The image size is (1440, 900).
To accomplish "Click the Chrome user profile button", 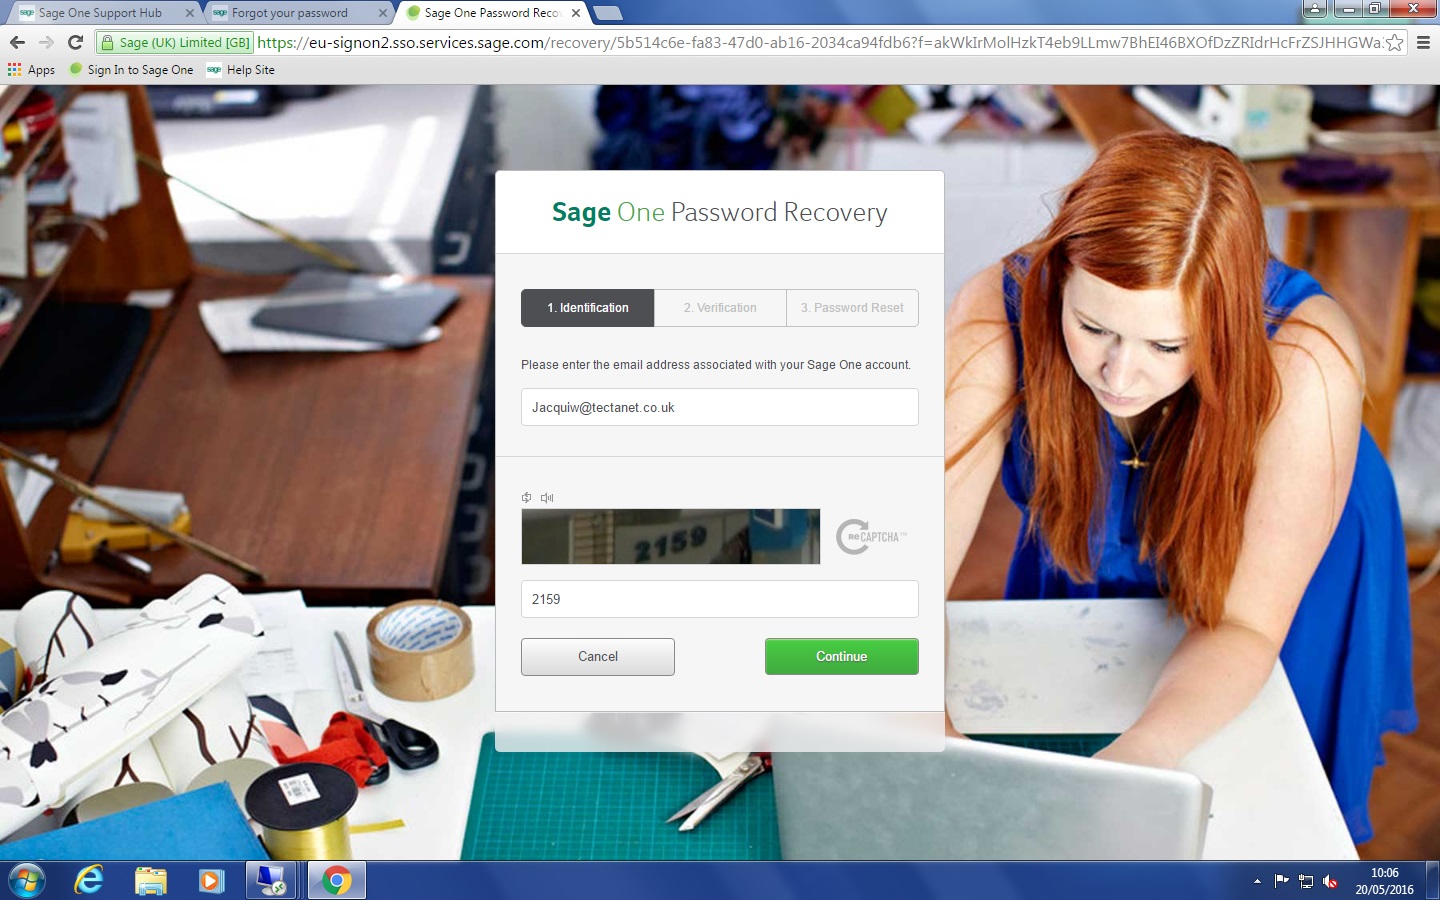I will pos(1315,9).
